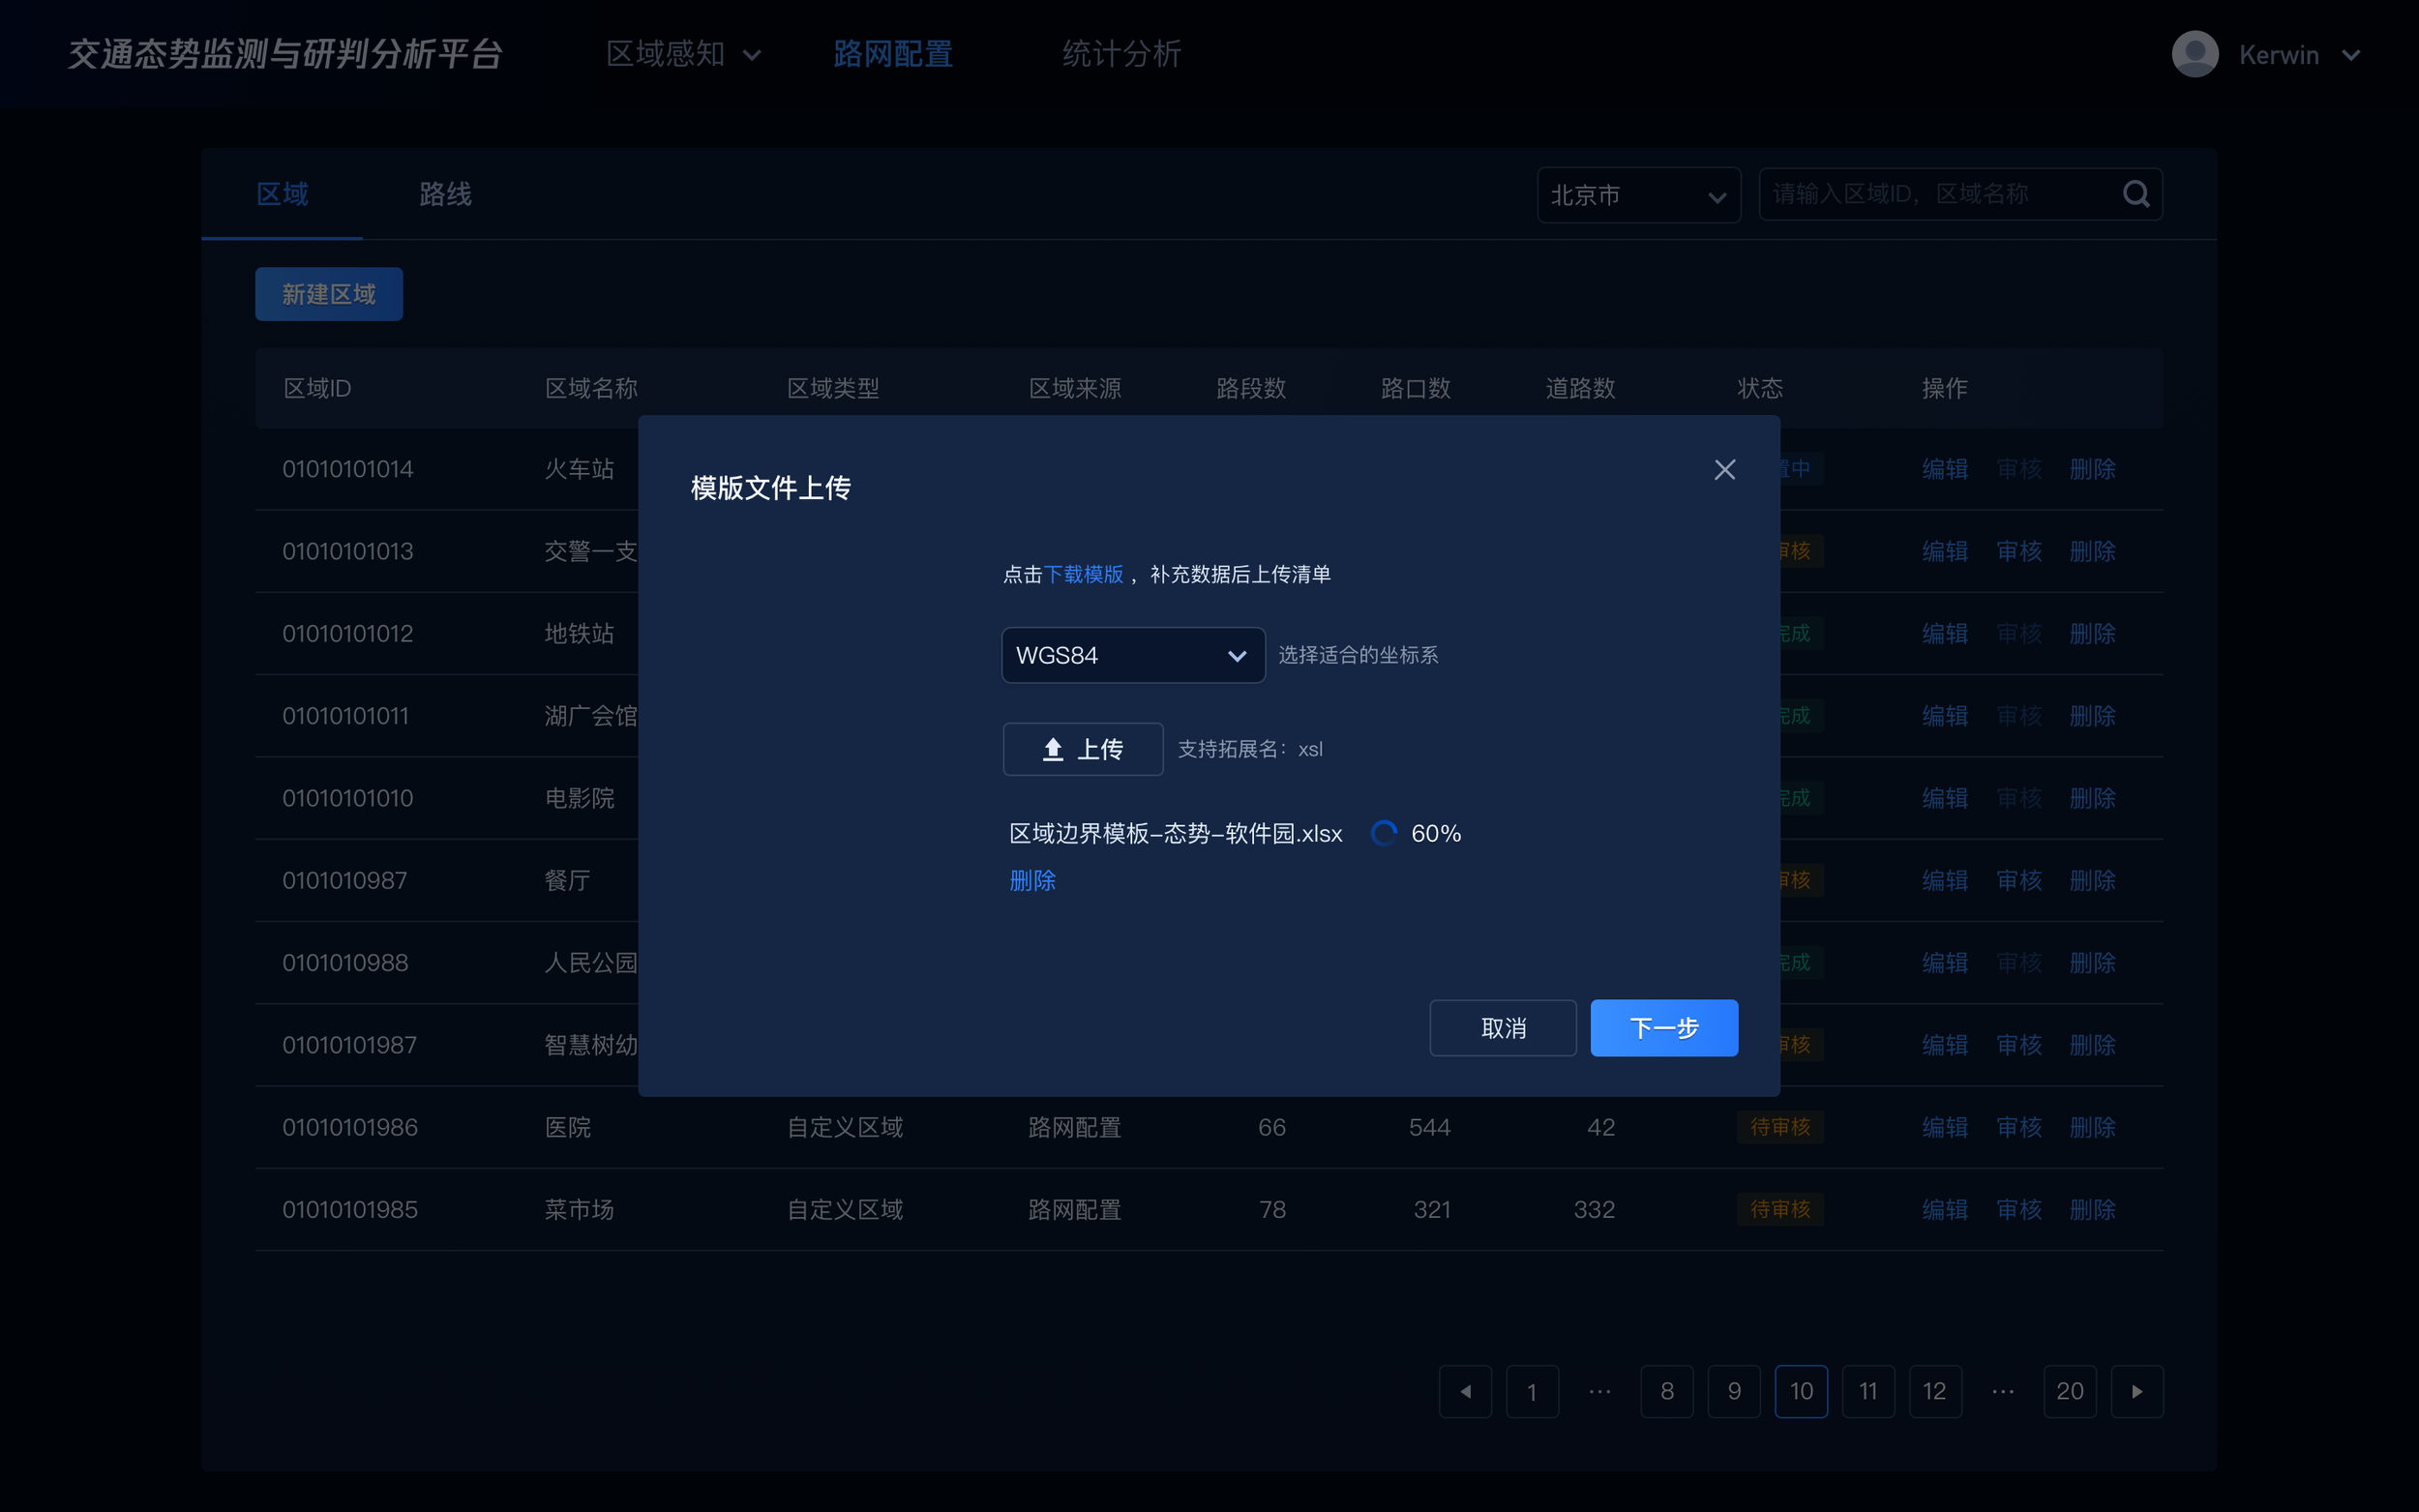Viewport: 2419px width, 1512px height.
Task: Open 统计分析 in top navigation
Action: (x=1121, y=54)
